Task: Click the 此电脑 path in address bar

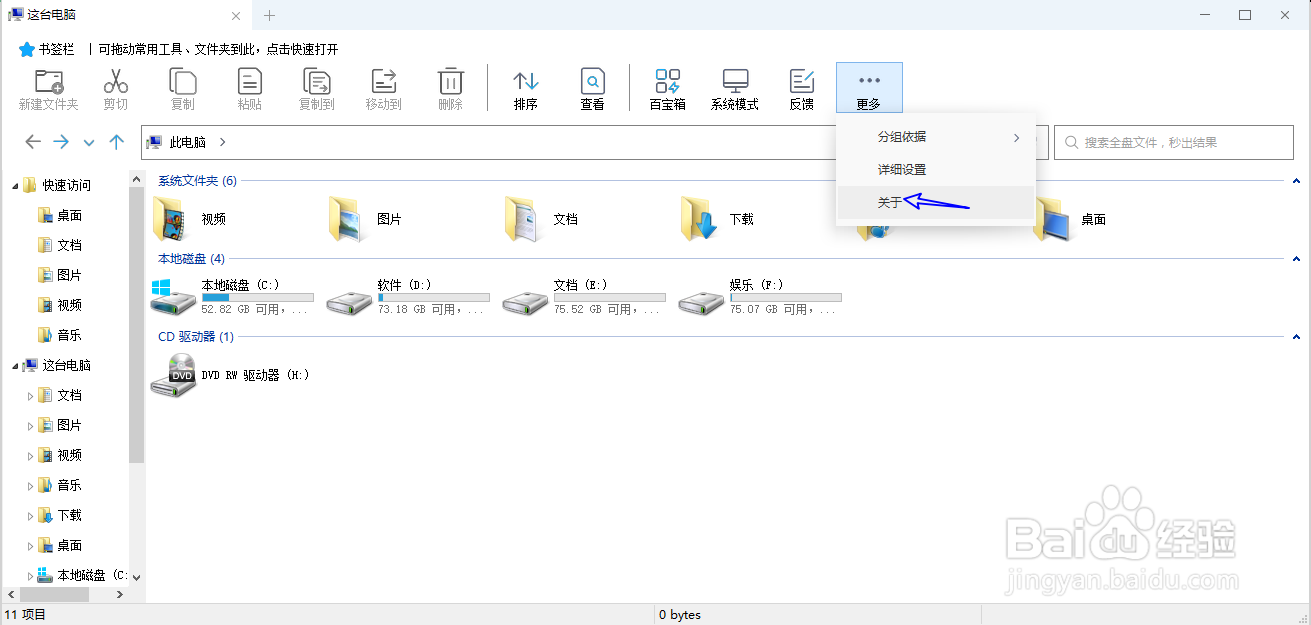Action: click(188, 142)
